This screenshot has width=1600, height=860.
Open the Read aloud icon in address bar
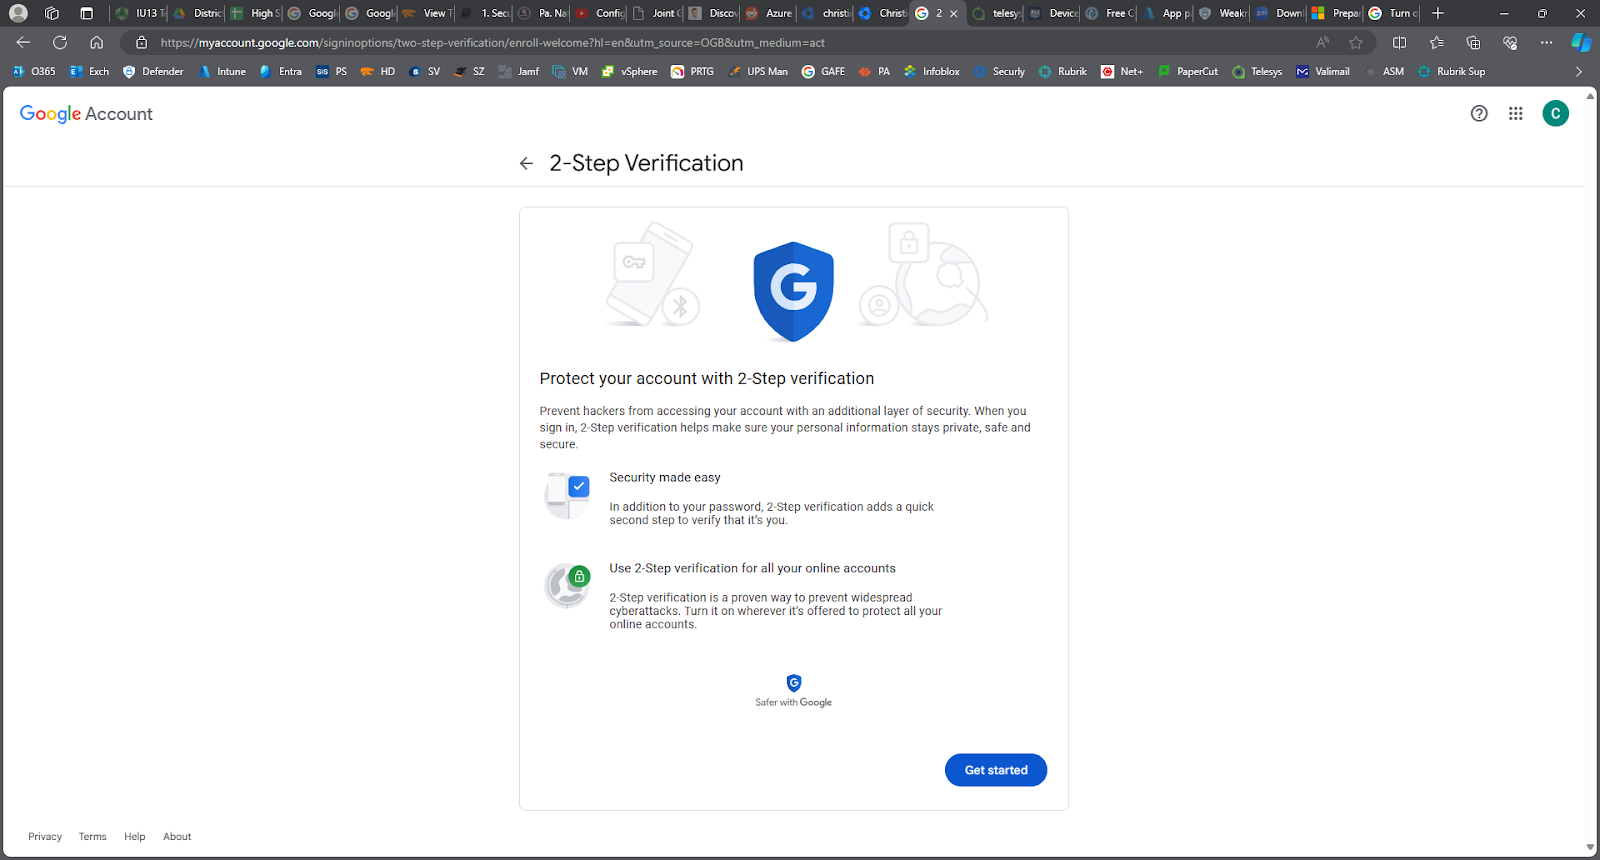point(1323,42)
